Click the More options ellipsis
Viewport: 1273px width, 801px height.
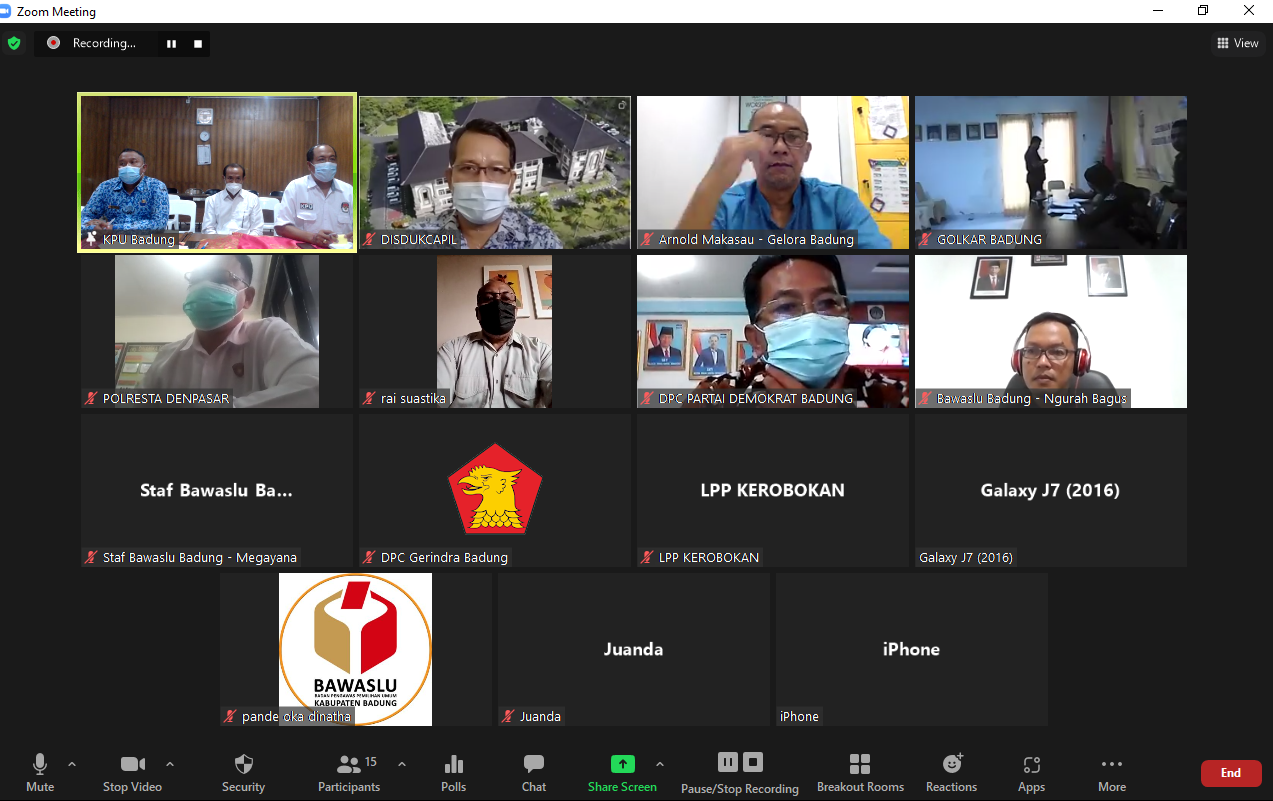coord(1111,773)
